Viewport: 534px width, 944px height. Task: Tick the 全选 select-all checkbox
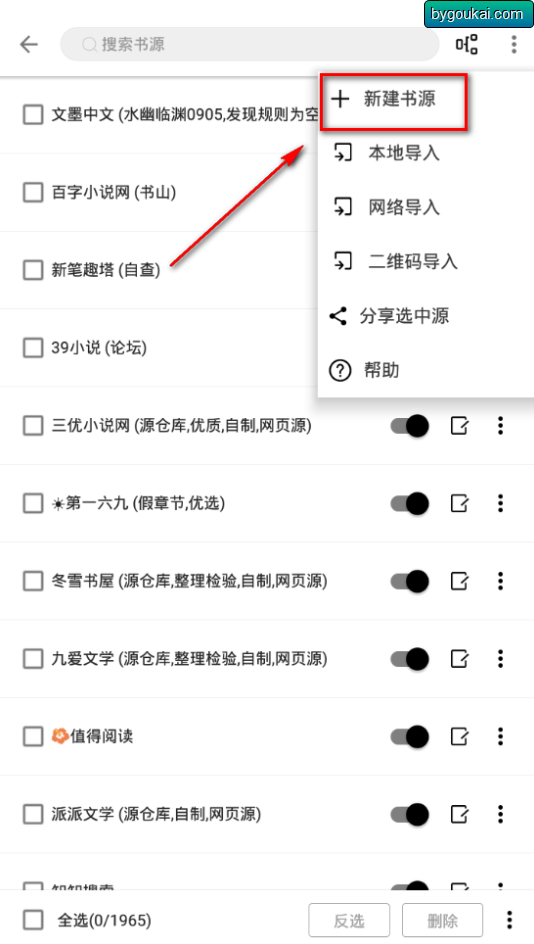click(x=33, y=920)
